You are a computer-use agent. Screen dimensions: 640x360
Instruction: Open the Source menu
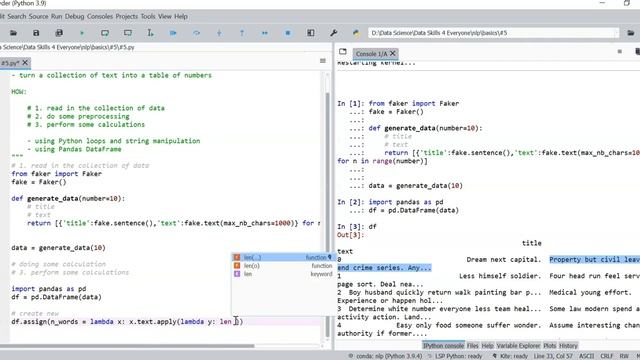(x=38, y=16)
